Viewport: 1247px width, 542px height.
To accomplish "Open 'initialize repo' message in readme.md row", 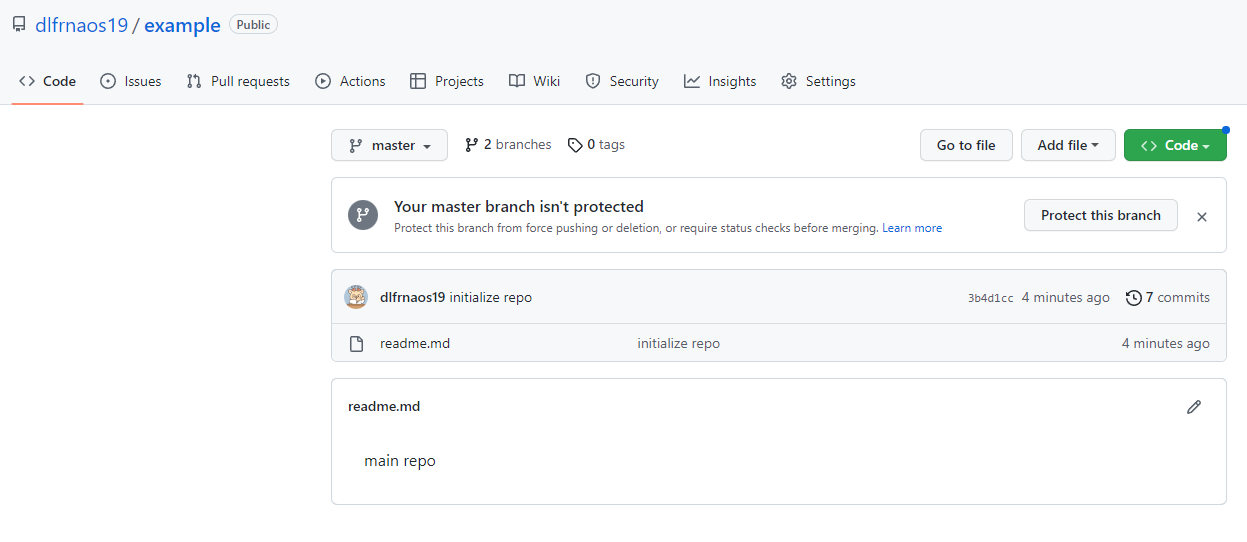I will click(679, 343).
